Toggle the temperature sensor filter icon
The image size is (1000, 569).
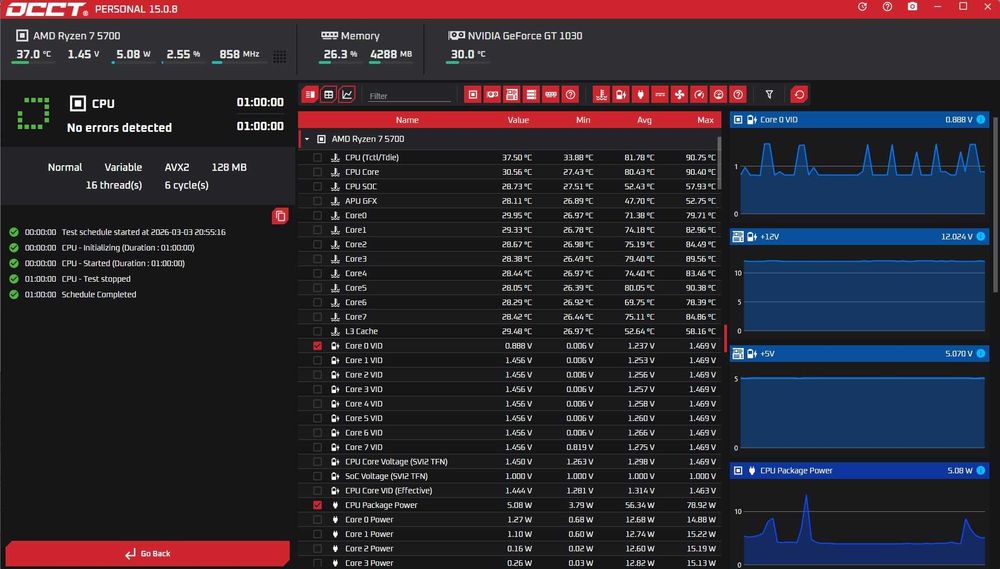click(601, 95)
